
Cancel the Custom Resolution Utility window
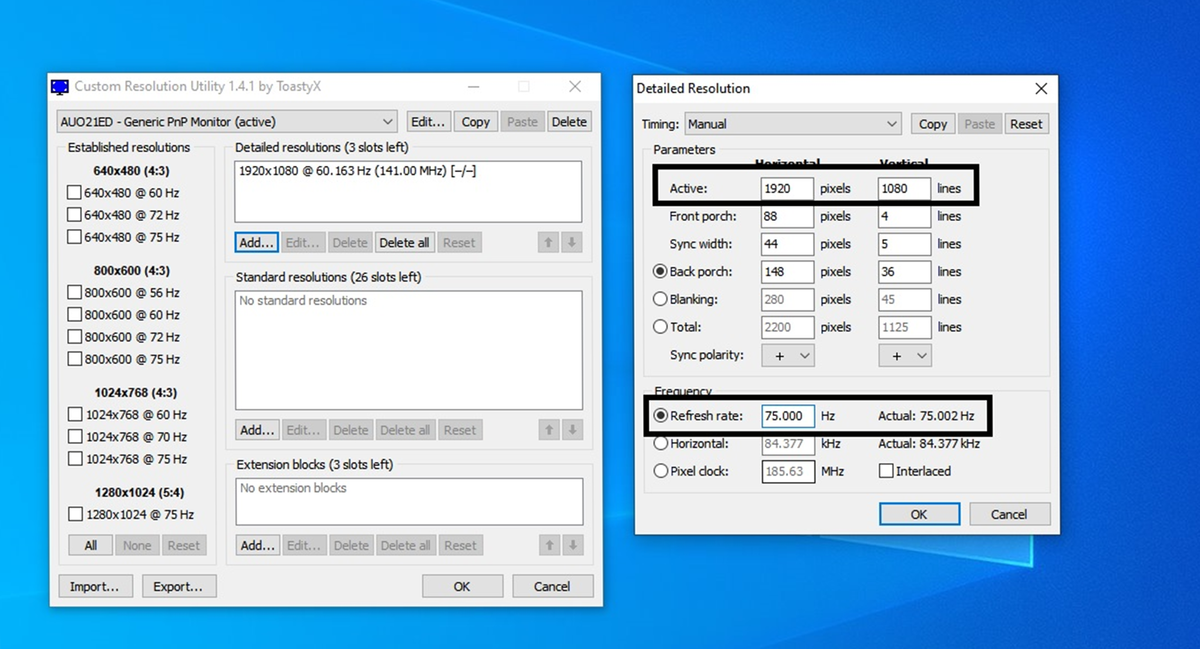[552, 587]
